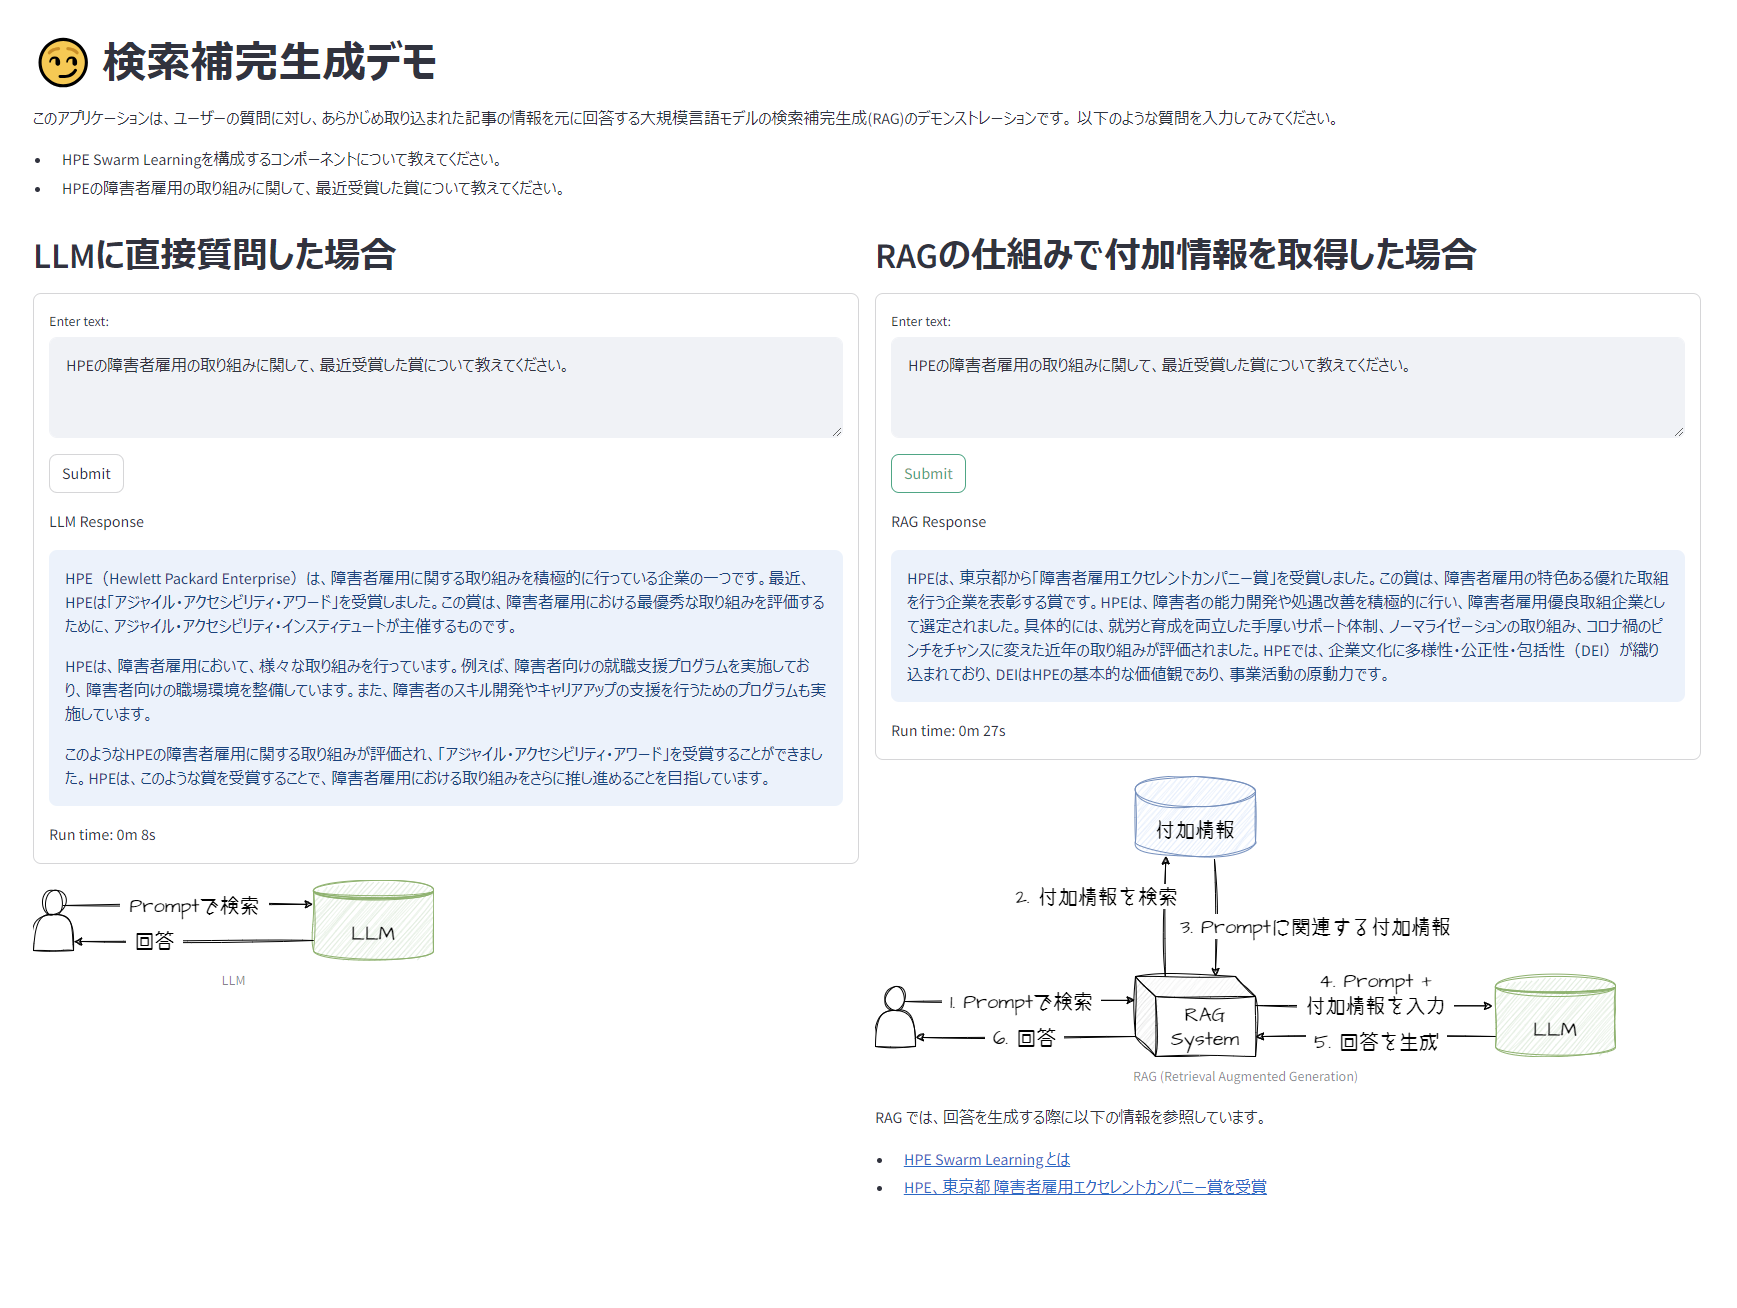
Task: Click the Enter text field in the LLM panel
Action: click(x=446, y=387)
